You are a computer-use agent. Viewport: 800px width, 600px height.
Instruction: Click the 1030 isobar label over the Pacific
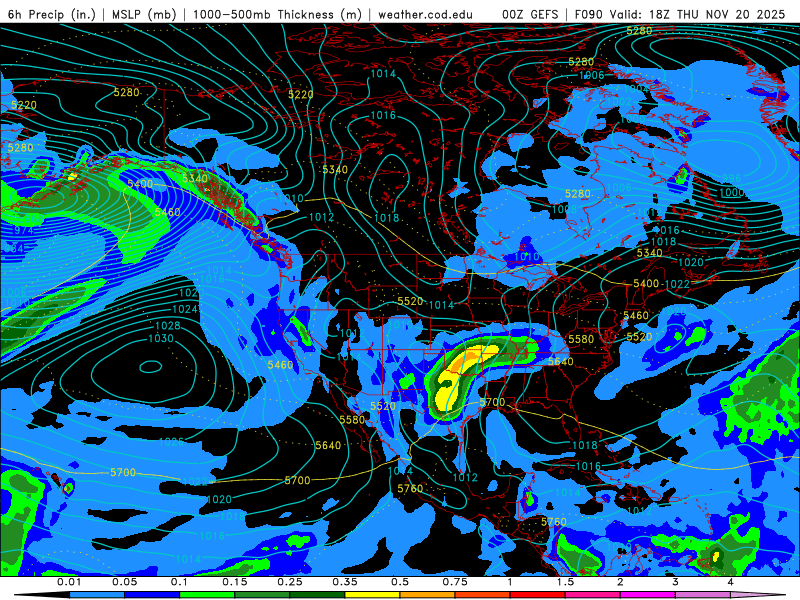tap(161, 338)
